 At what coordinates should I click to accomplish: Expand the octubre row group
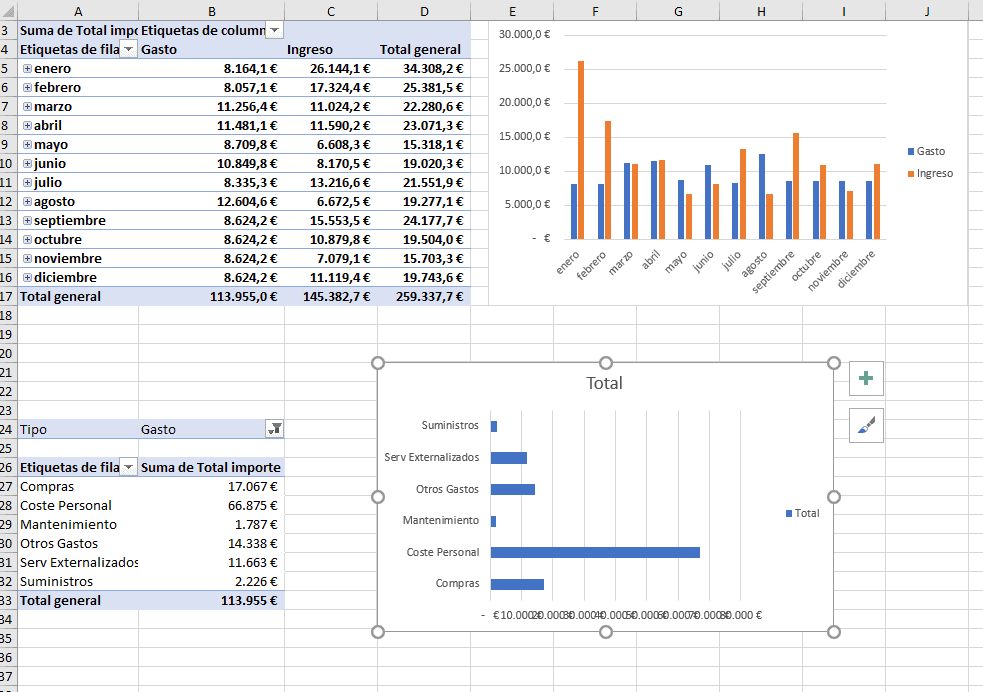click(28, 239)
